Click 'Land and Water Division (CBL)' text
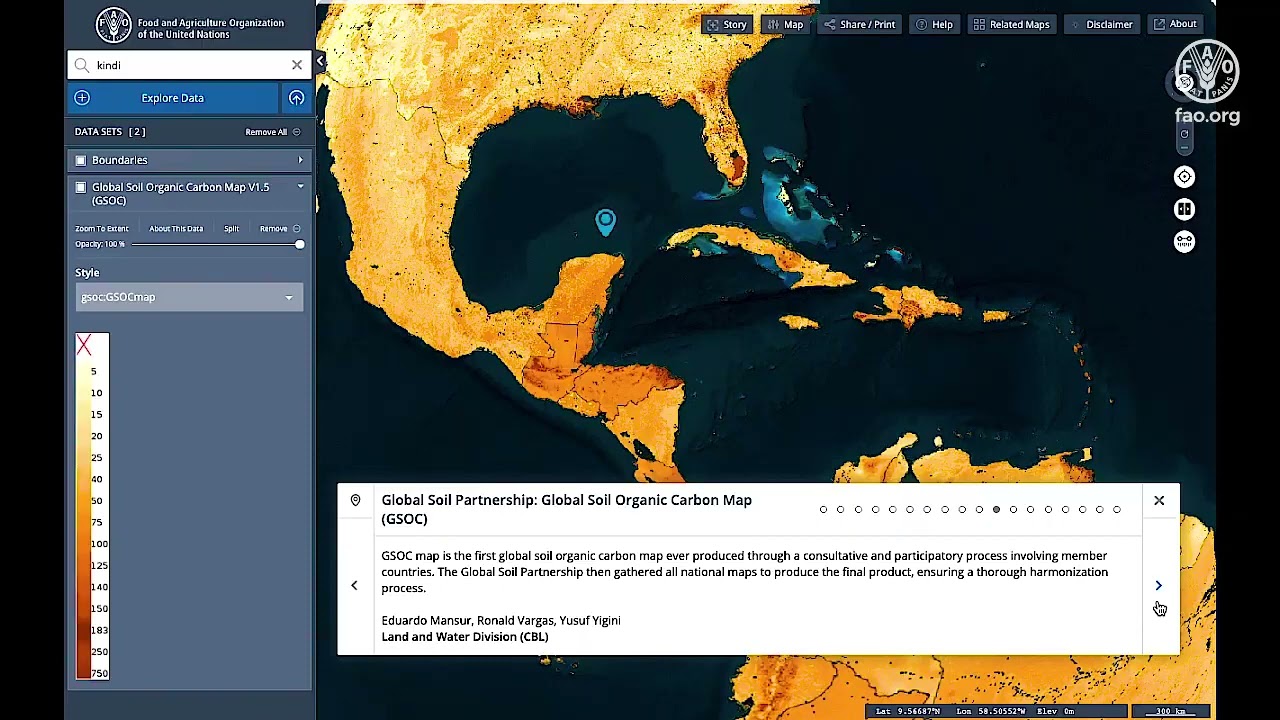This screenshot has width=1280, height=720. coord(465,637)
